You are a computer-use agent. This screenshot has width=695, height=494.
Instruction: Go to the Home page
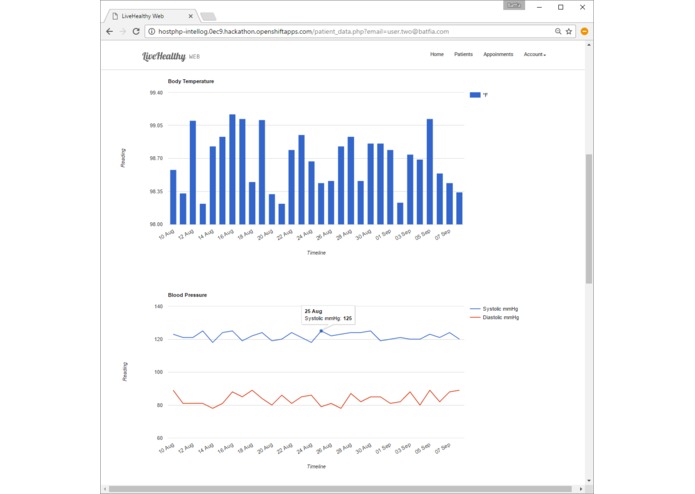coord(437,54)
